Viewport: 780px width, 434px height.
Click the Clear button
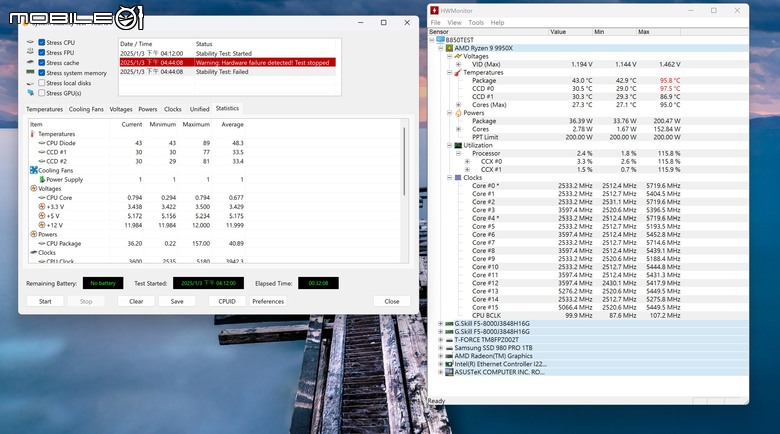pyautogui.click(x=136, y=301)
